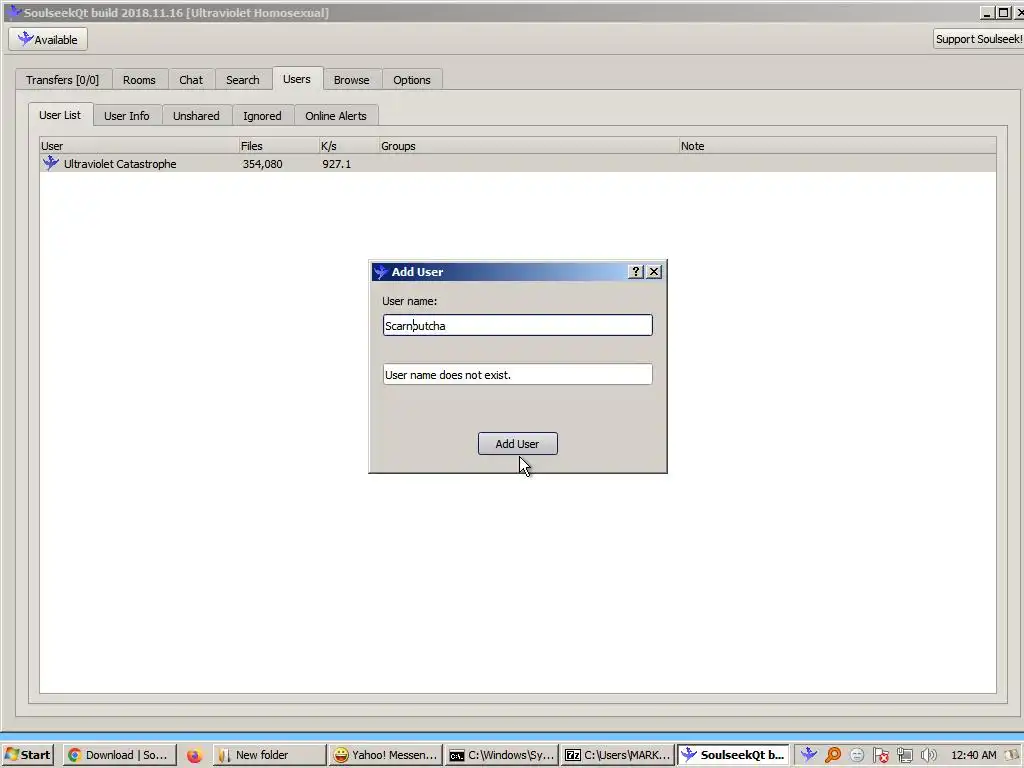Viewport: 1024px width, 768px height.
Task: Open network connection tray icon
Action: [904, 755]
